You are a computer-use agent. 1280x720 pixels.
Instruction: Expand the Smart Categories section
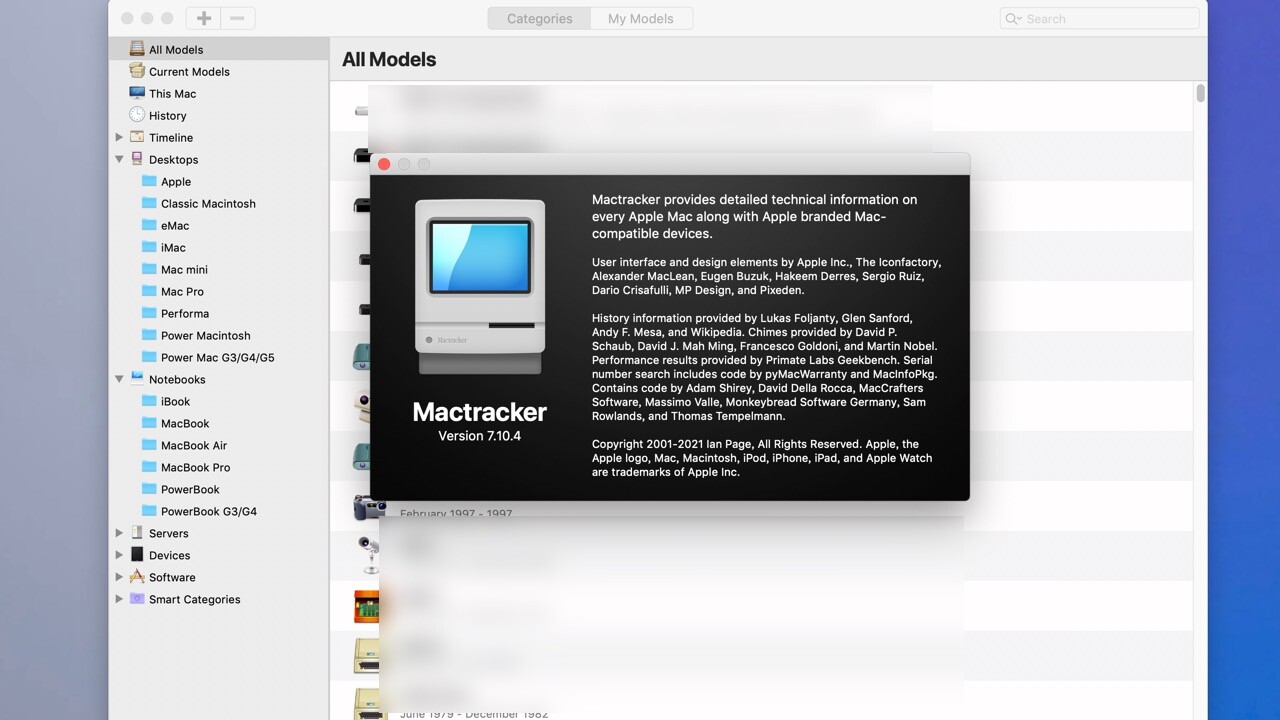click(x=119, y=599)
